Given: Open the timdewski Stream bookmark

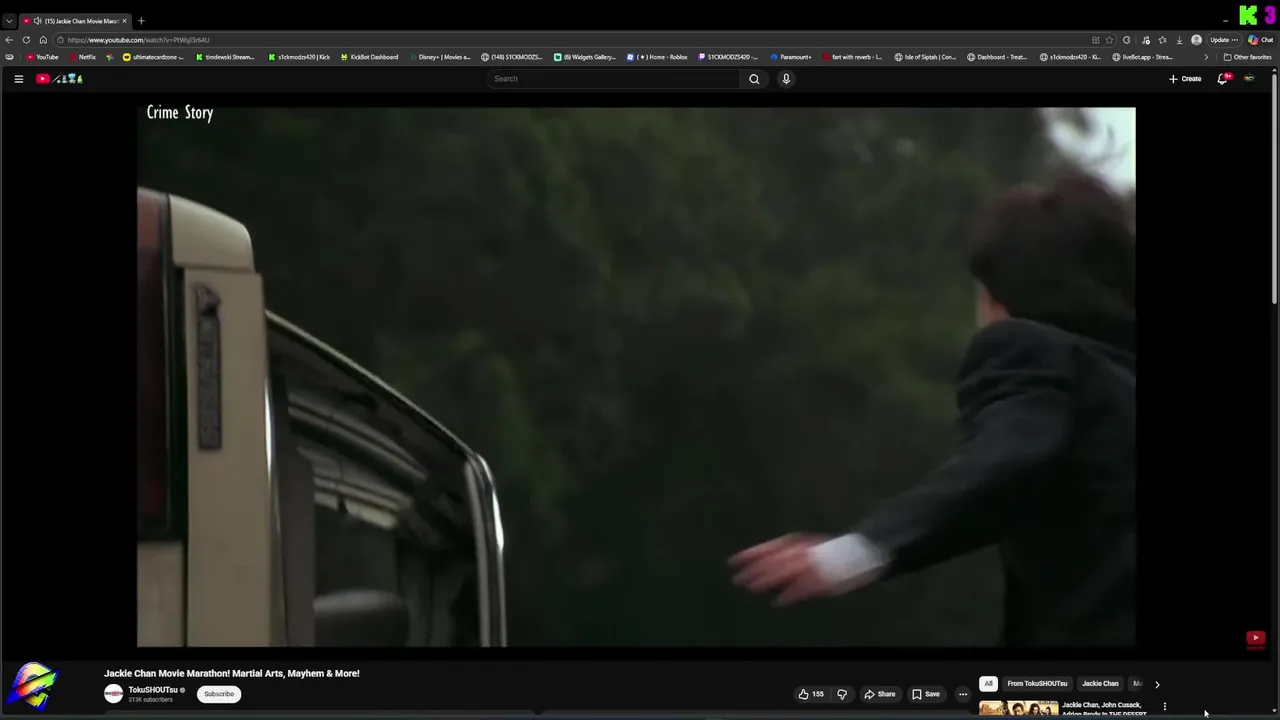Looking at the screenshot, I should [225, 57].
